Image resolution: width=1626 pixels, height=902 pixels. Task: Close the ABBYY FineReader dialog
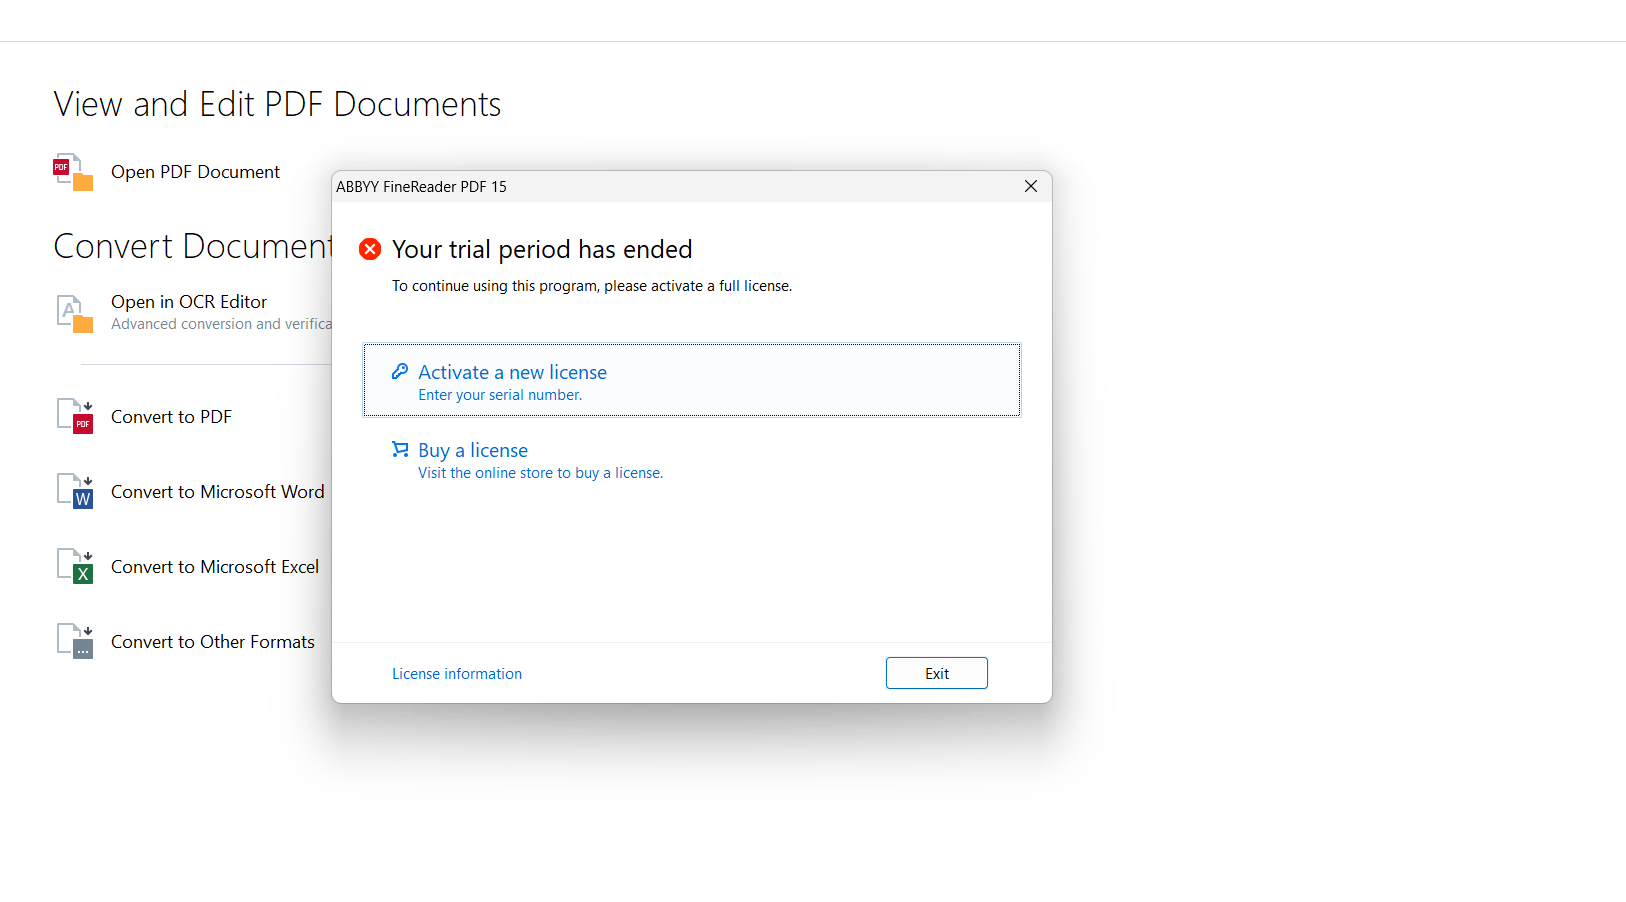pyautogui.click(x=1031, y=186)
